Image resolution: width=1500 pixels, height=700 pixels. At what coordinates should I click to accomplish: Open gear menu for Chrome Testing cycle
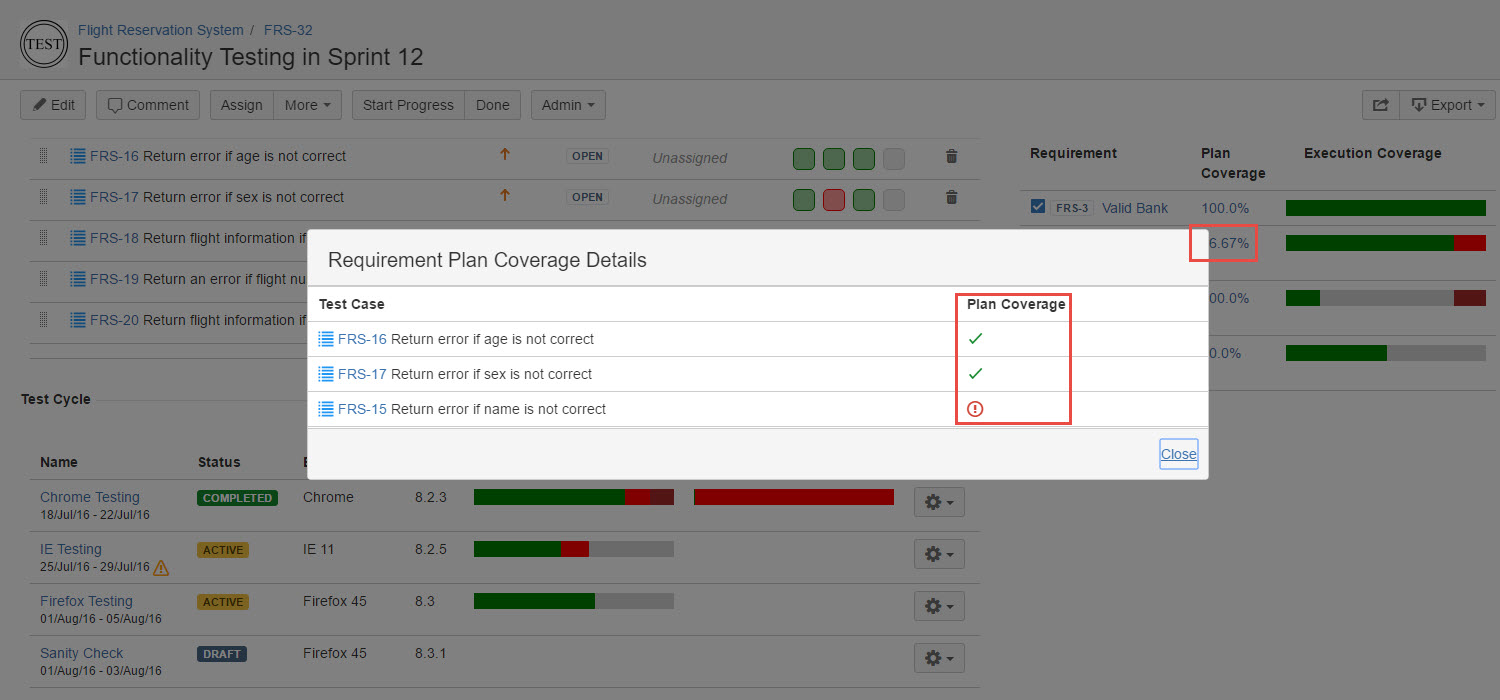938,502
